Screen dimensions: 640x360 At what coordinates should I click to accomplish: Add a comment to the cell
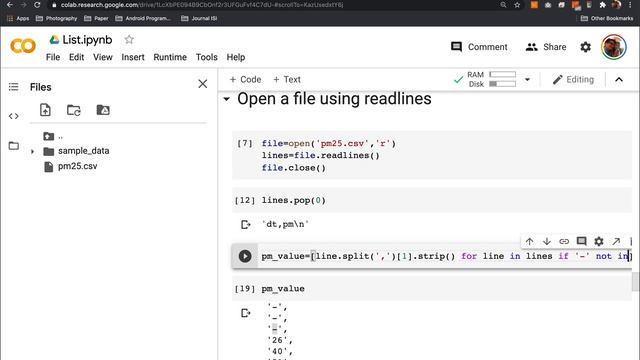(x=581, y=242)
